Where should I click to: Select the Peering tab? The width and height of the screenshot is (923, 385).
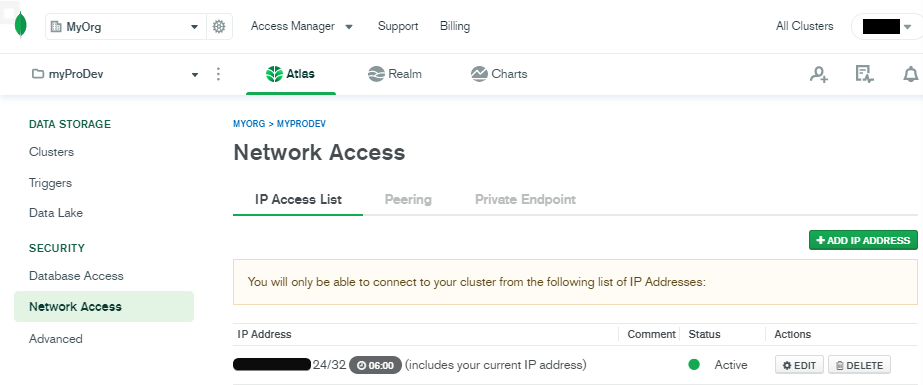[408, 200]
